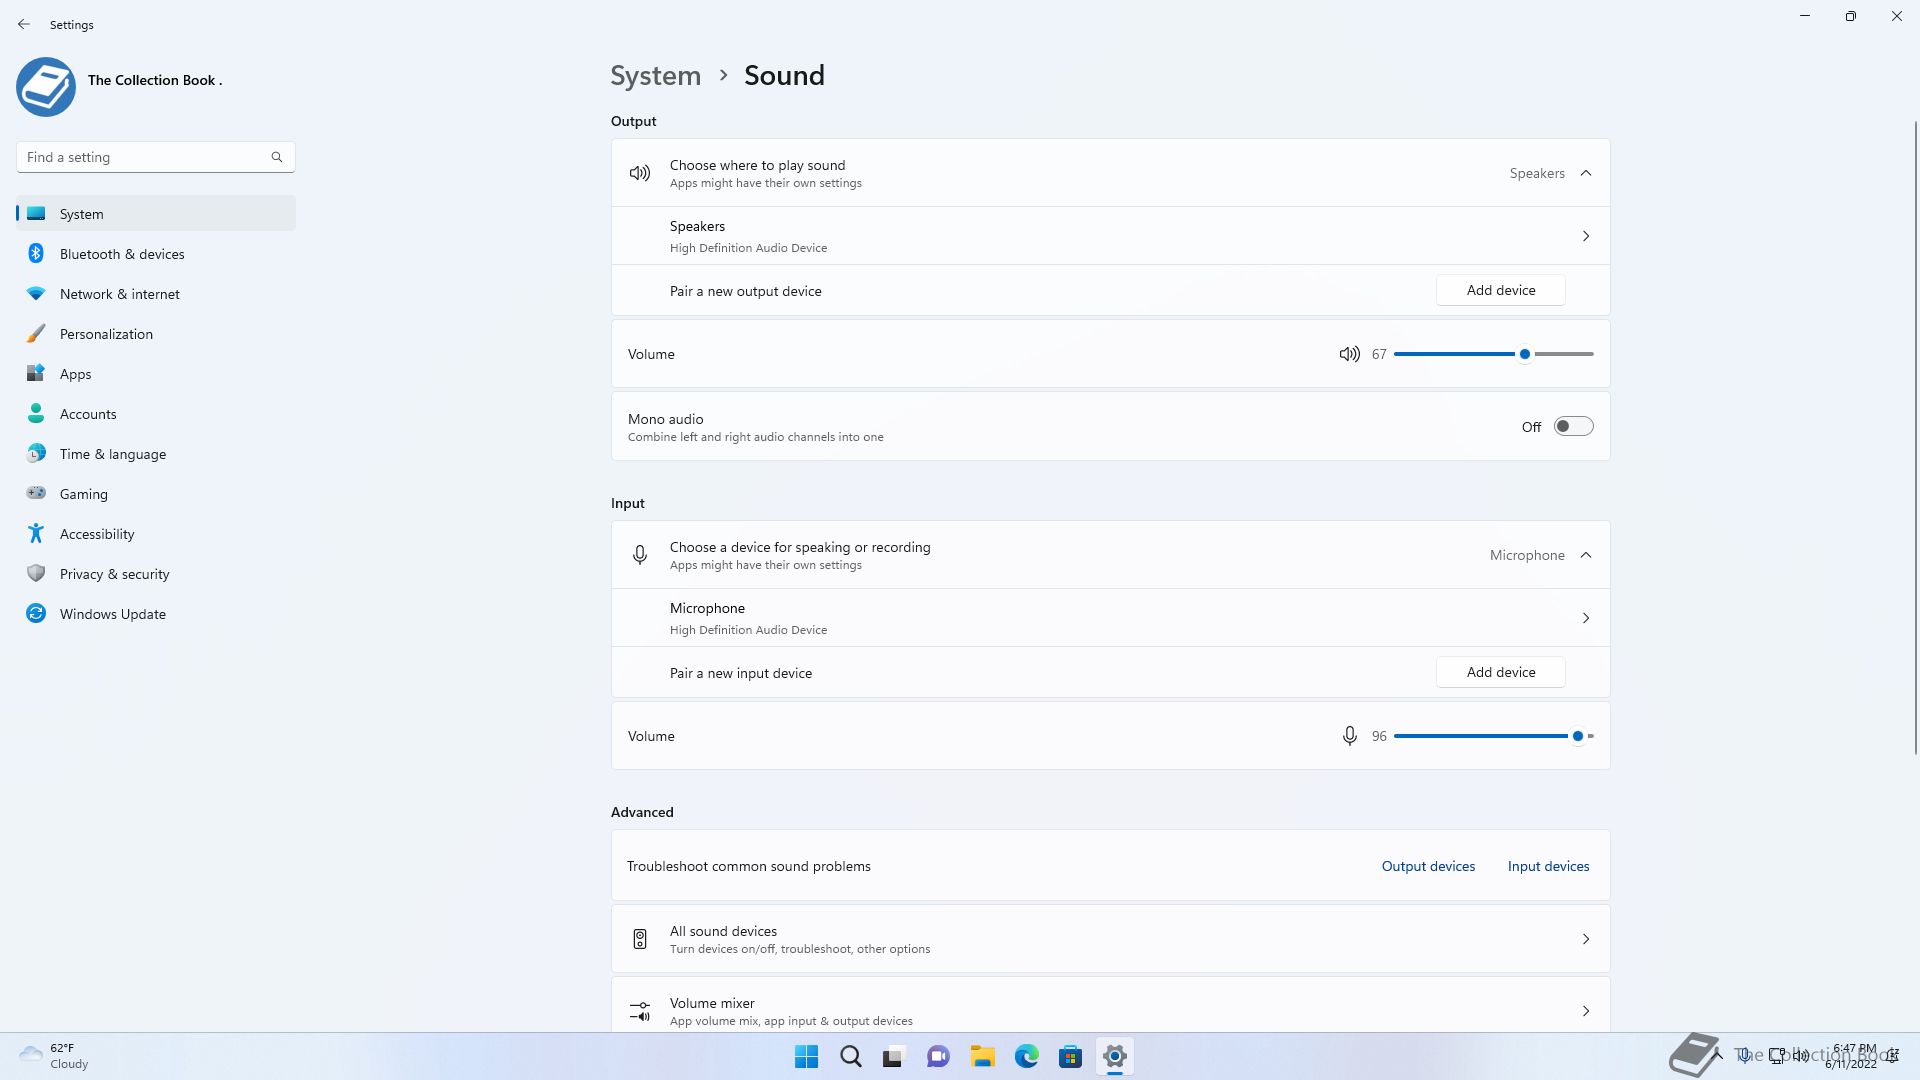Open Microsoft Store from taskbar

[x=1070, y=1056]
